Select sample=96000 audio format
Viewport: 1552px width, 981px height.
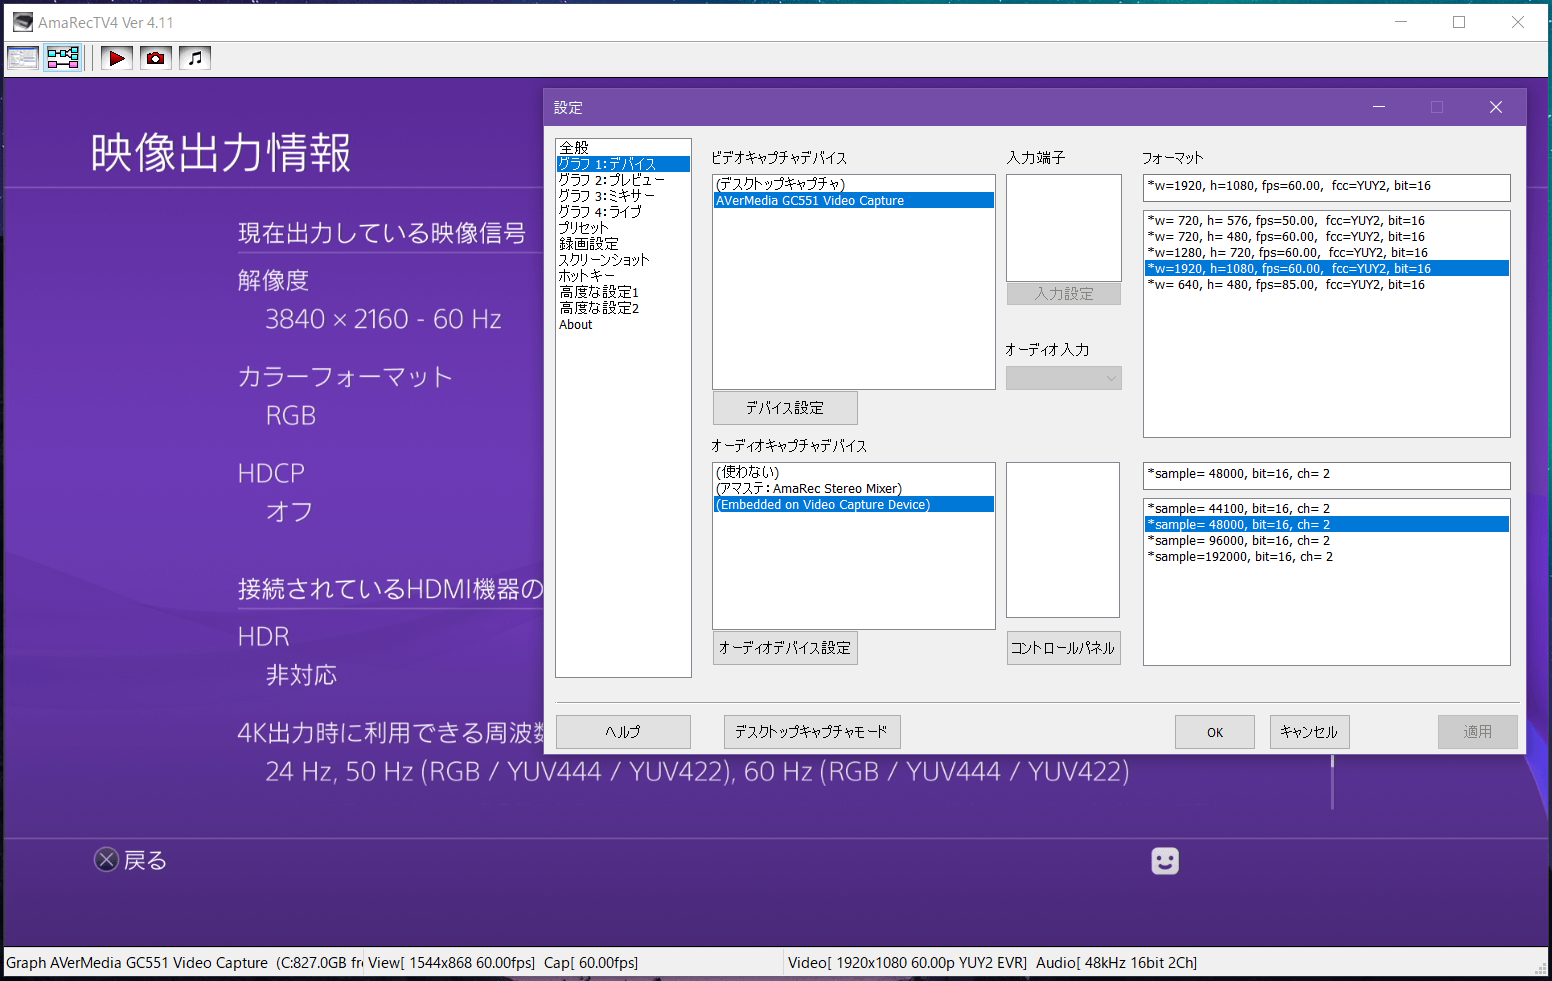pyautogui.click(x=1326, y=541)
